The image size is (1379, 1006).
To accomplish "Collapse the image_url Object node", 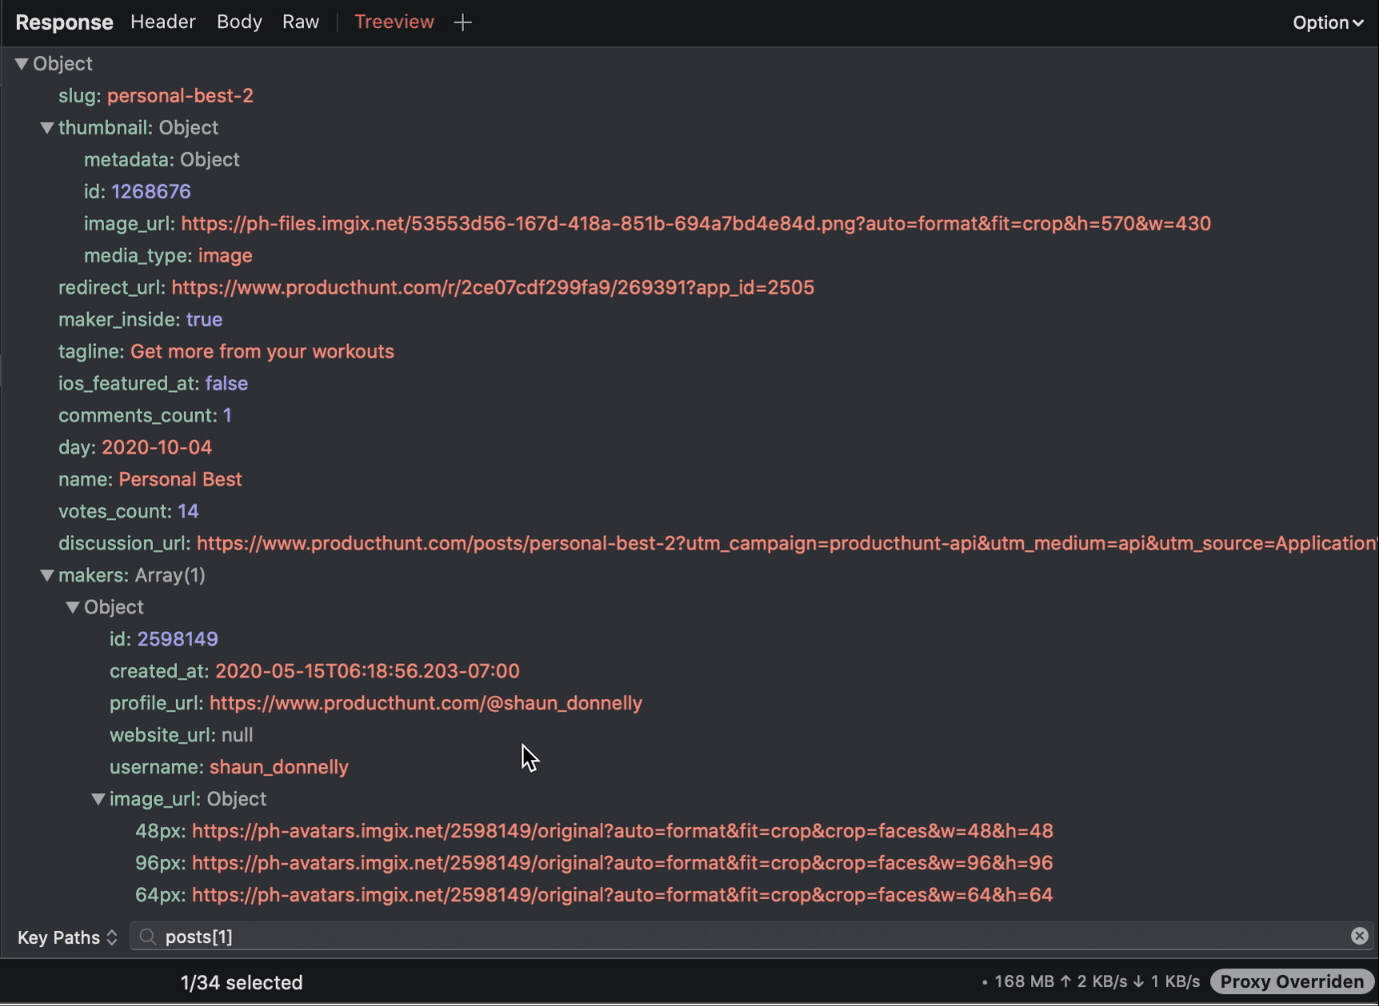I will tap(98, 800).
